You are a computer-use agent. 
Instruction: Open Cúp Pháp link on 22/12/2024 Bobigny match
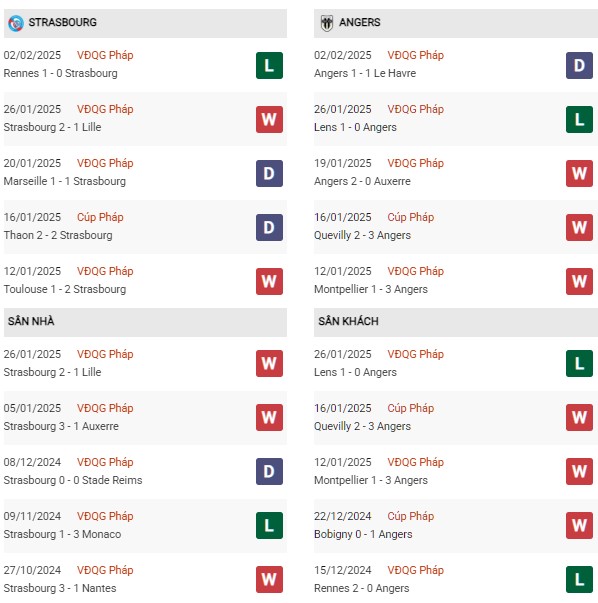coord(410,516)
